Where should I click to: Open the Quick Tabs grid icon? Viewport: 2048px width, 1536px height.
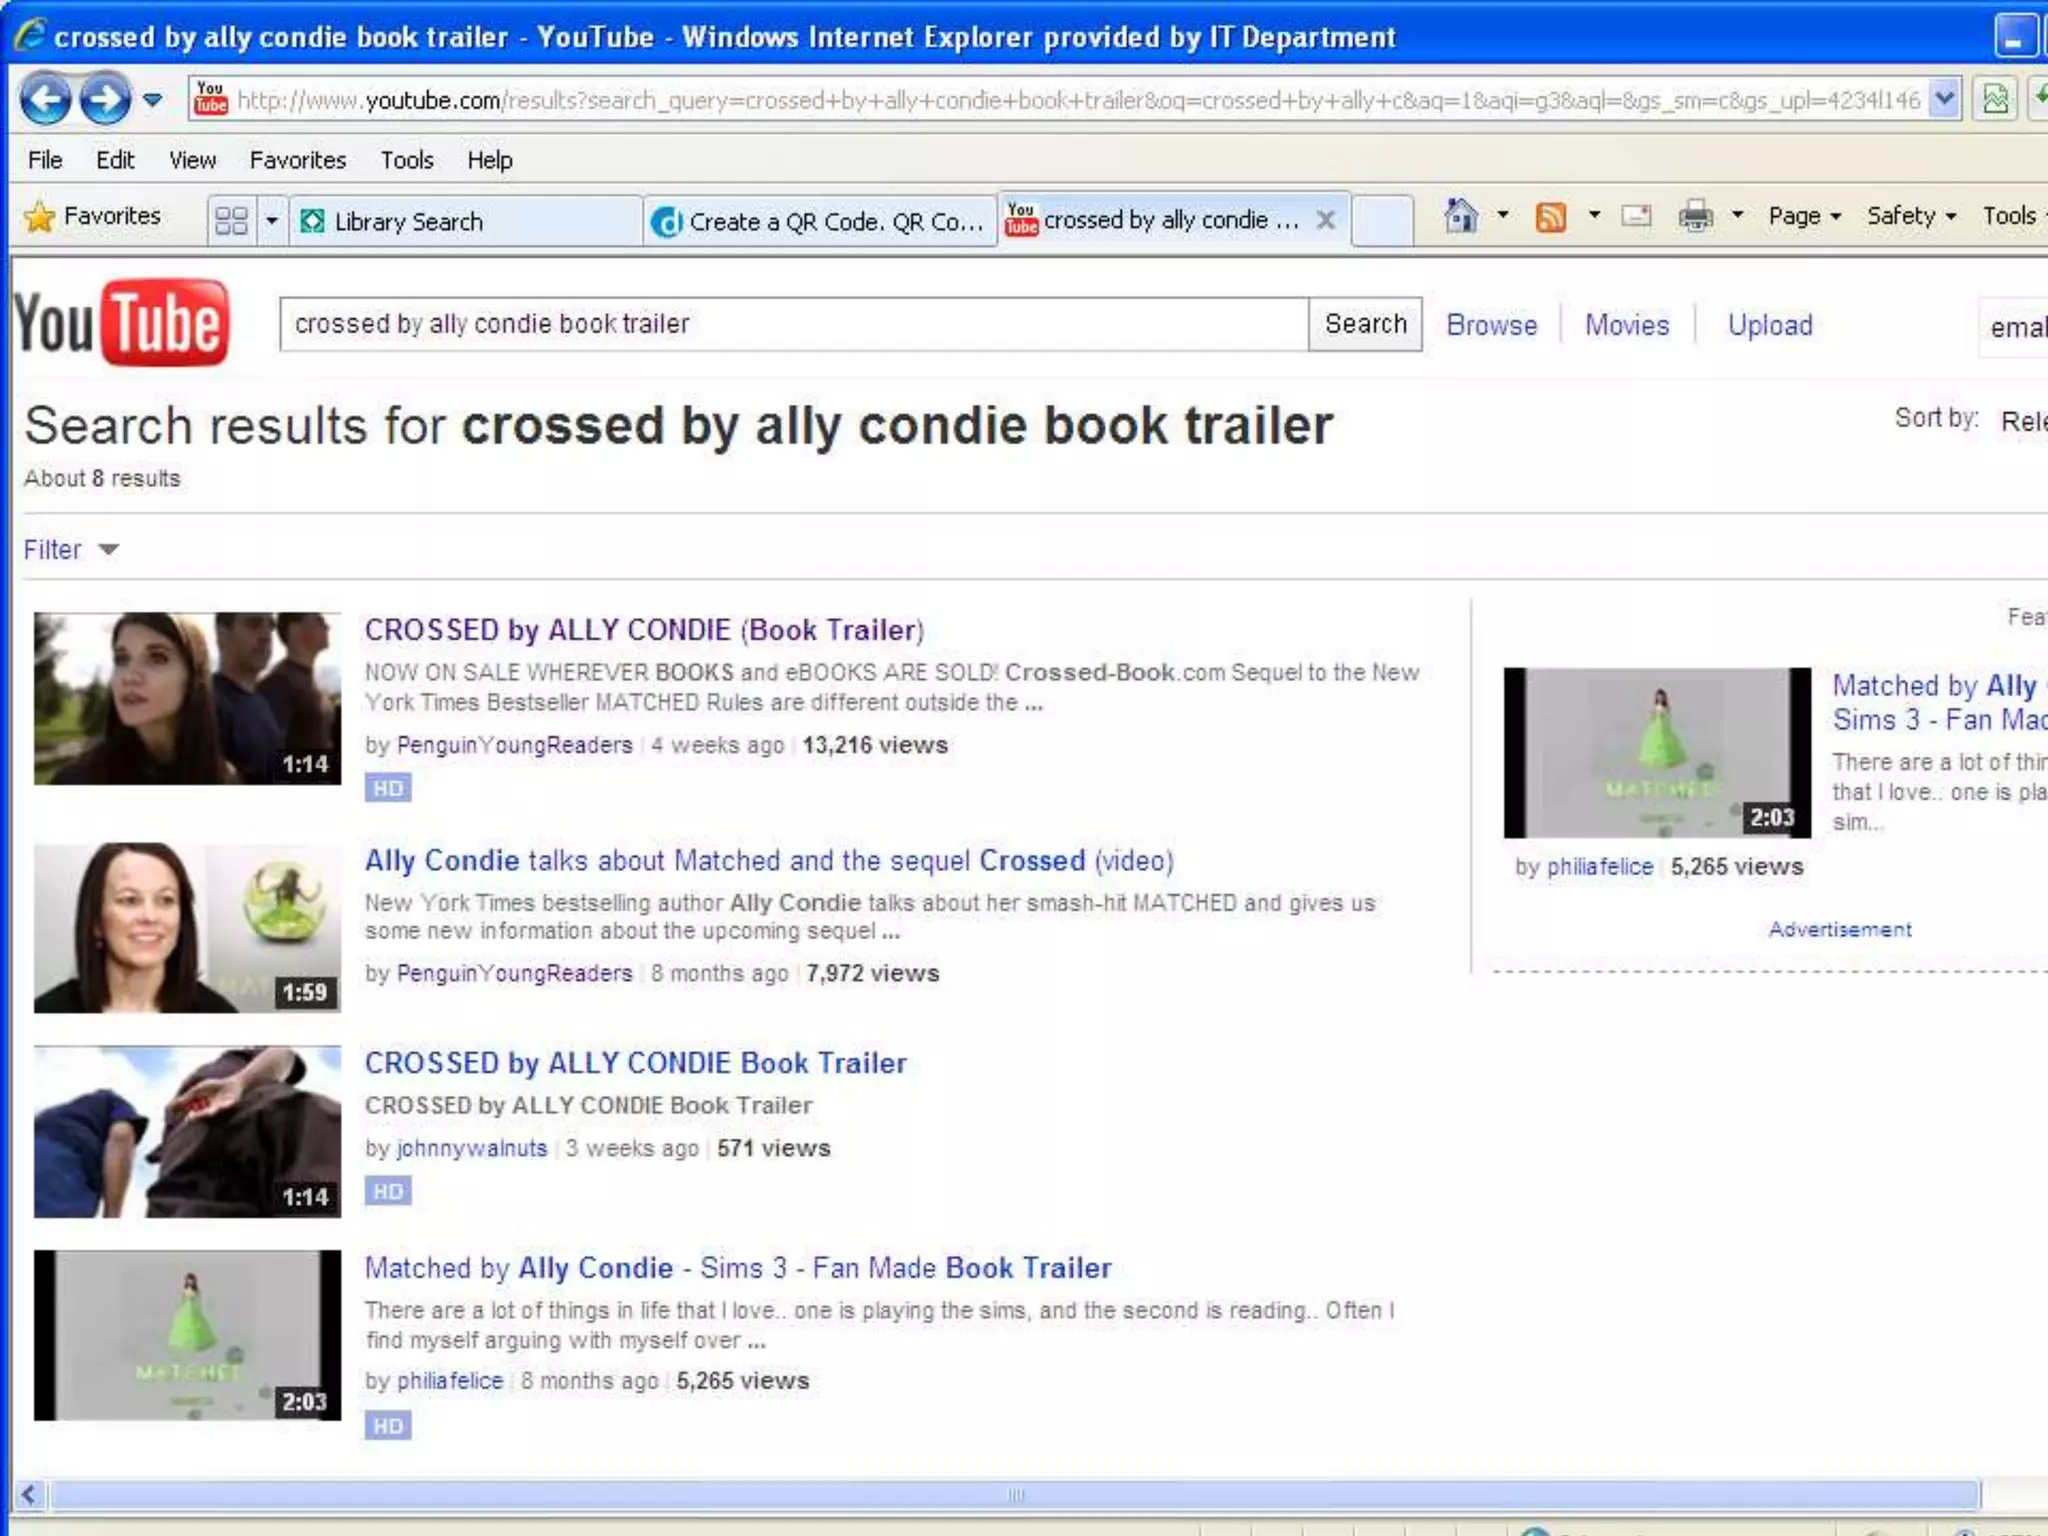tap(231, 220)
